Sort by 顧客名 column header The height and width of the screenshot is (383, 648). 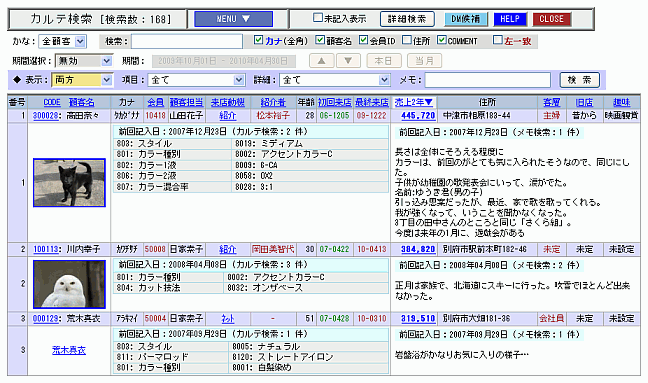click(x=81, y=102)
